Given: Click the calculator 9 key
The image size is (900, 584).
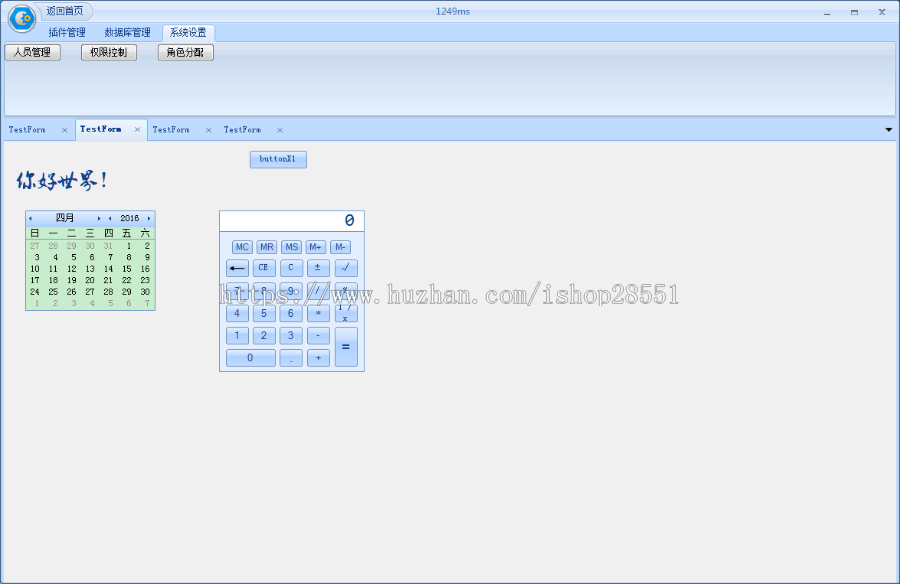Looking at the screenshot, I should pyautogui.click(x=291, y=291).
